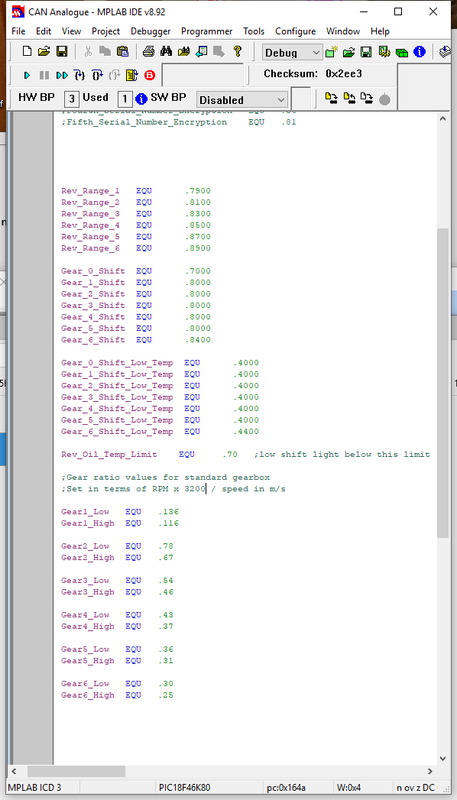Click the Paste clipboard icon
Viewport: 457px width, 800px height.
122,52
